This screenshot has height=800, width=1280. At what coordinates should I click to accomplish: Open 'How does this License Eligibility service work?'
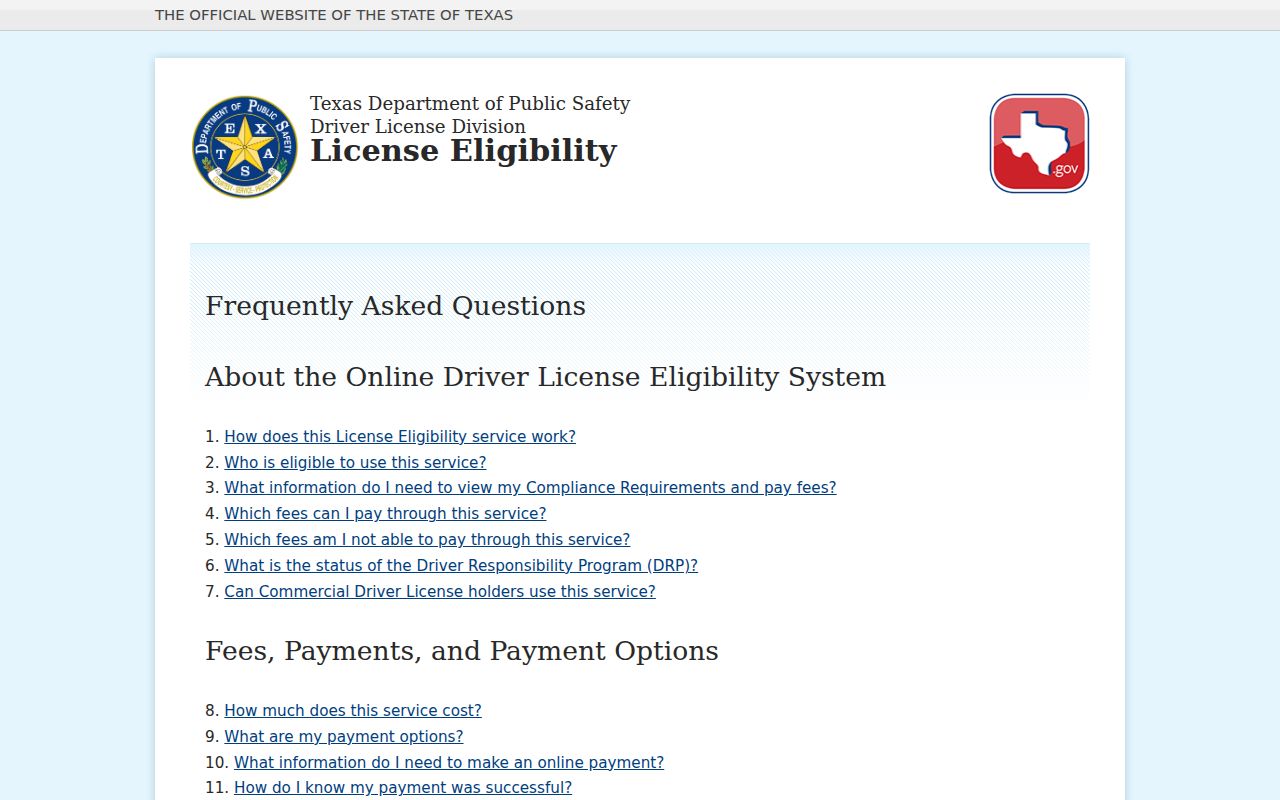[400, 436]
